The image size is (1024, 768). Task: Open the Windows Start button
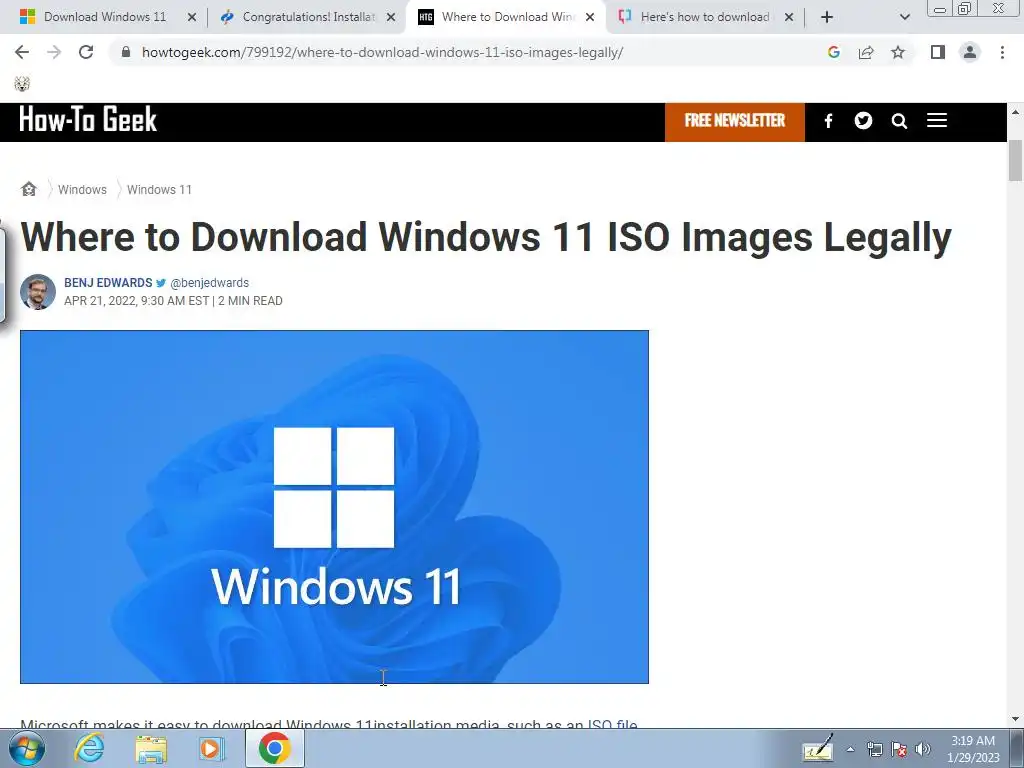[x=27, y=748]
